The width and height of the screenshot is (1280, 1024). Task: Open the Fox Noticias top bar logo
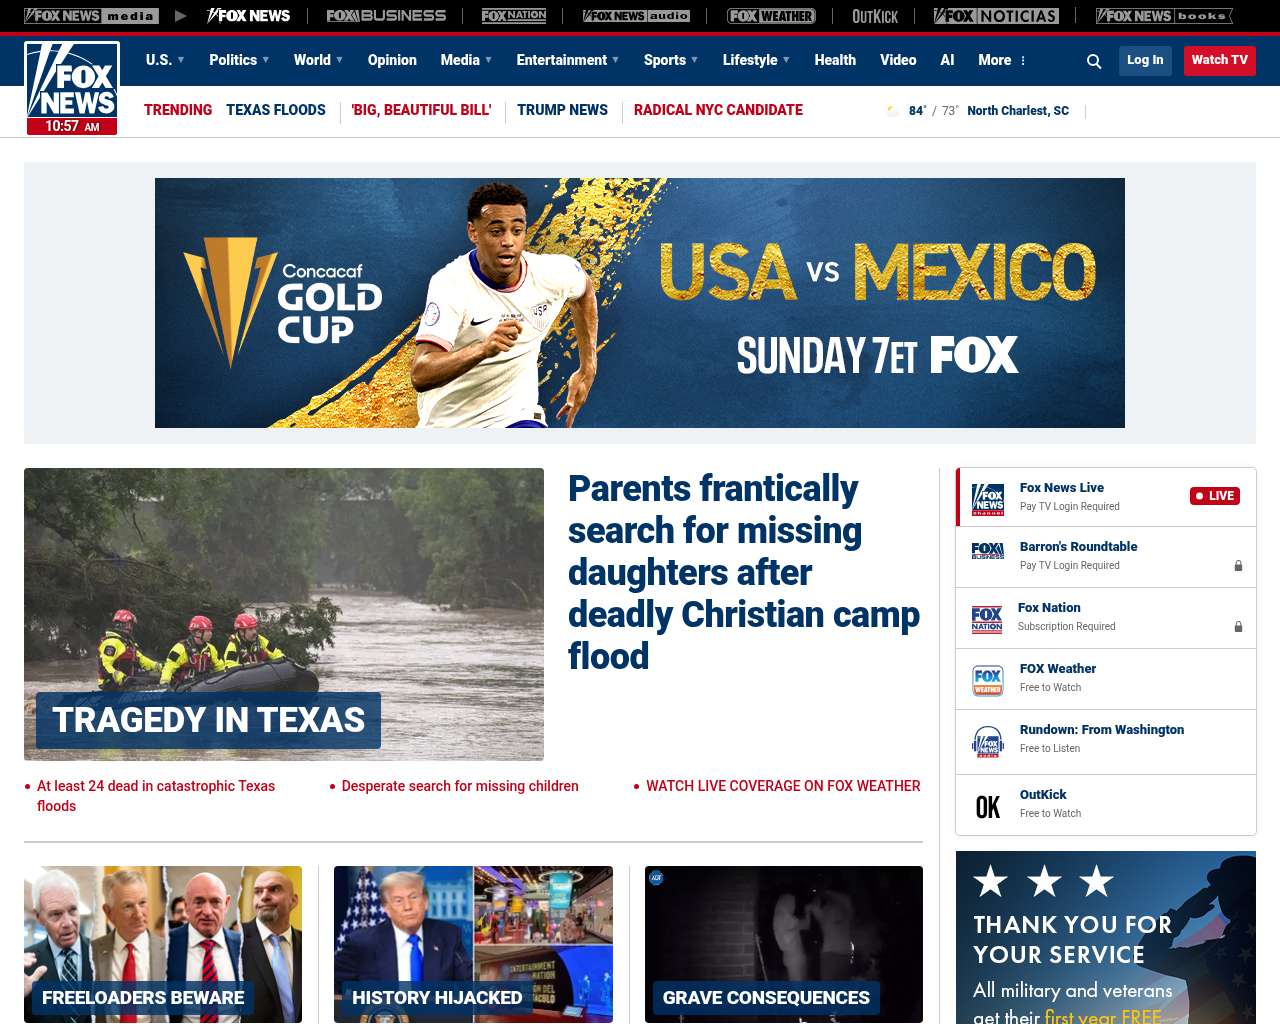pos(996,16)
